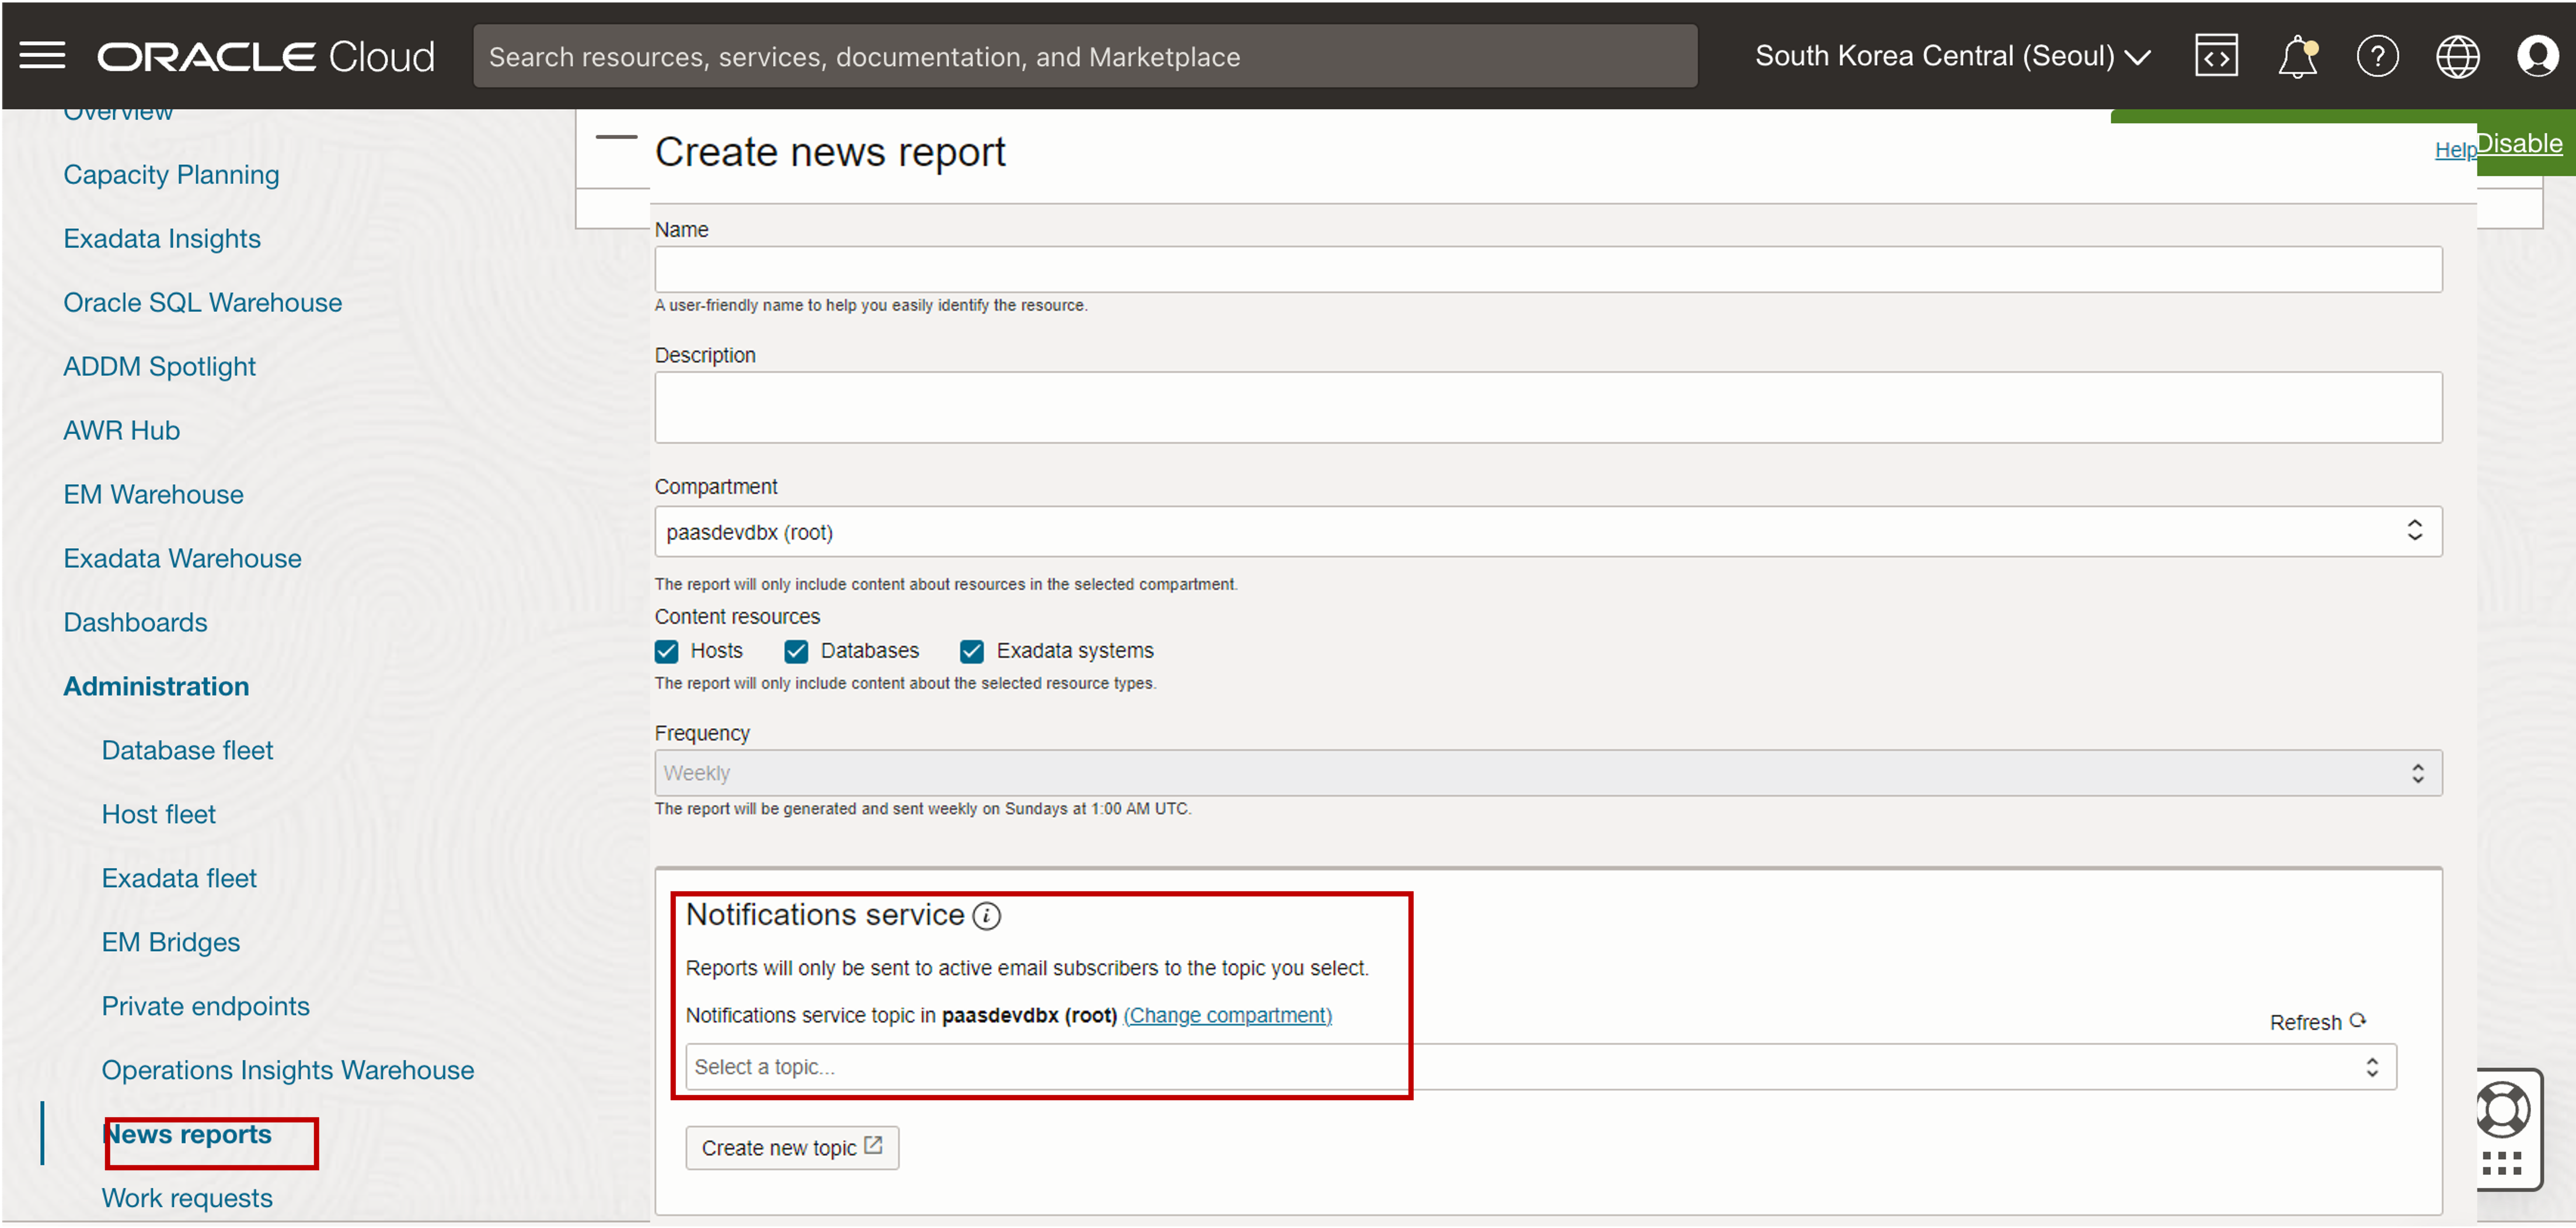Open Host fleet

(x=159, y=815)
